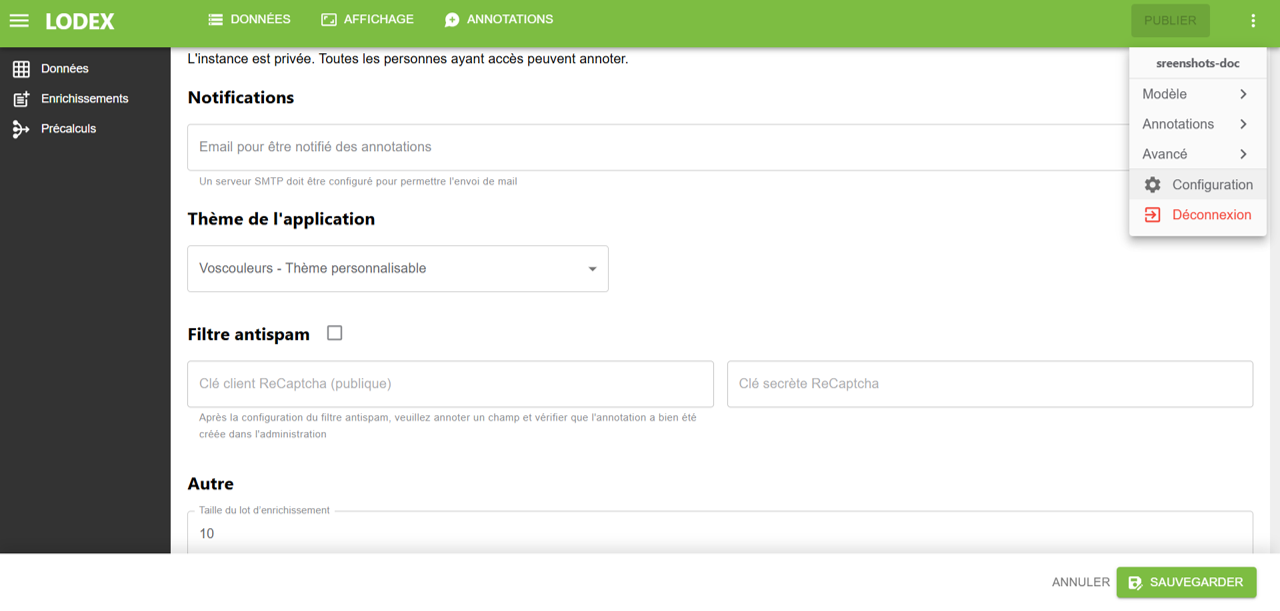Expand the Modèle submenu
This screenshot has width=1280, height=611.
[x=1197, y=93]
